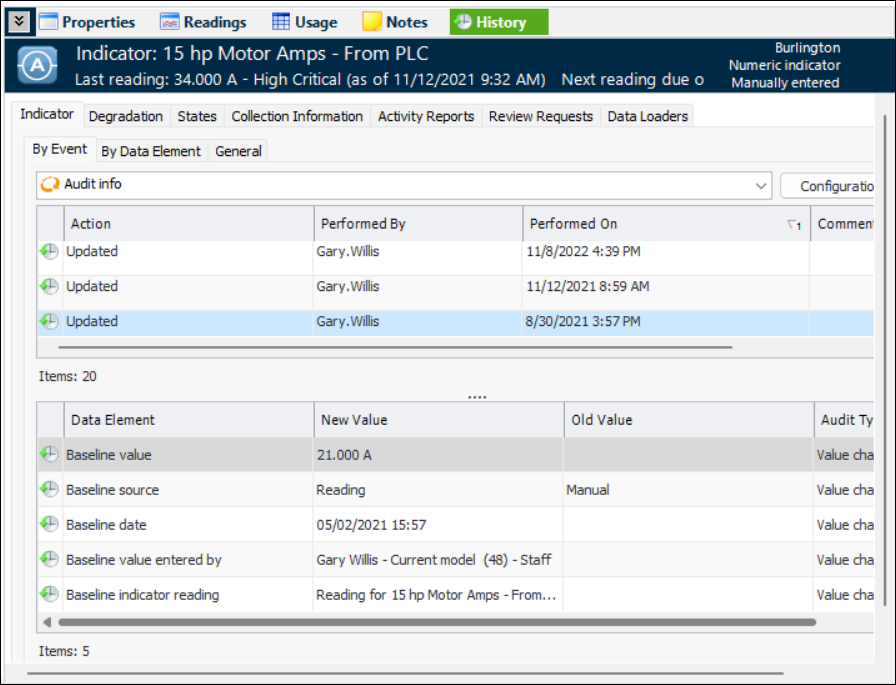This screenshot has width=896, height=685.
Task: Sort by the Performed By column header
Action: click(418, 224)
